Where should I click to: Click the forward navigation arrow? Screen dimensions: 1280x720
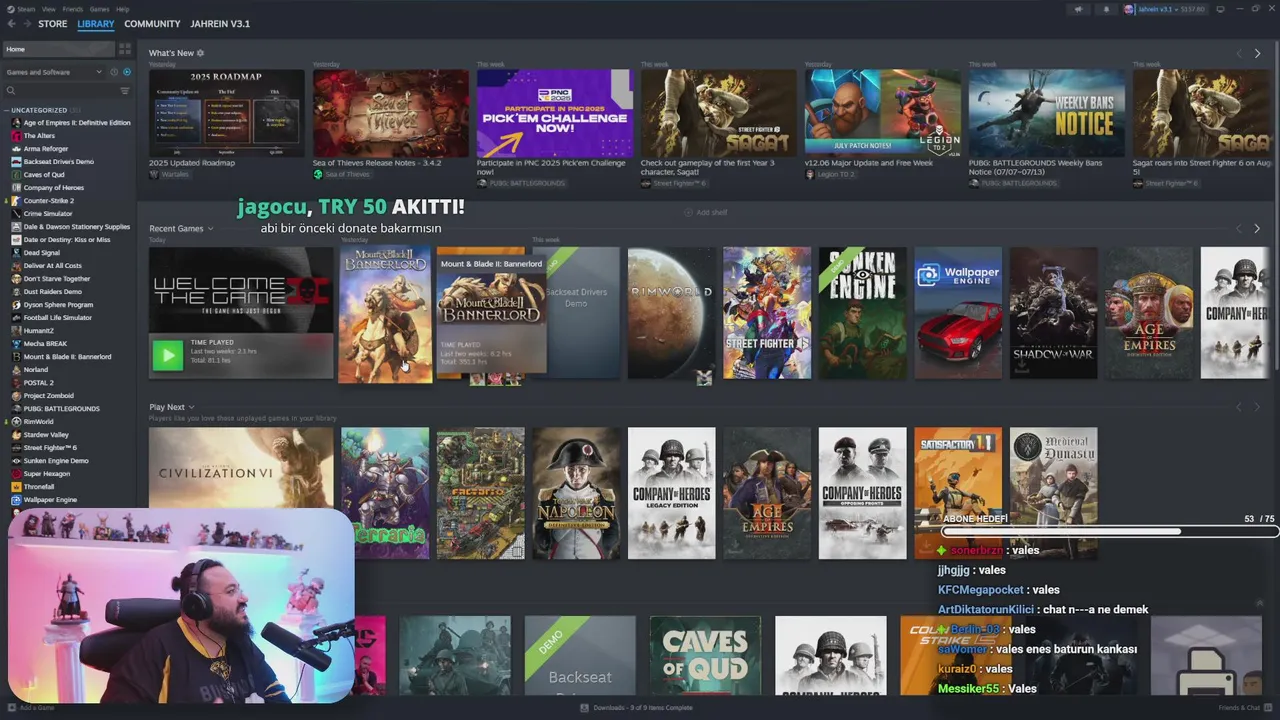pyautogui.click(x=25, y=23)
